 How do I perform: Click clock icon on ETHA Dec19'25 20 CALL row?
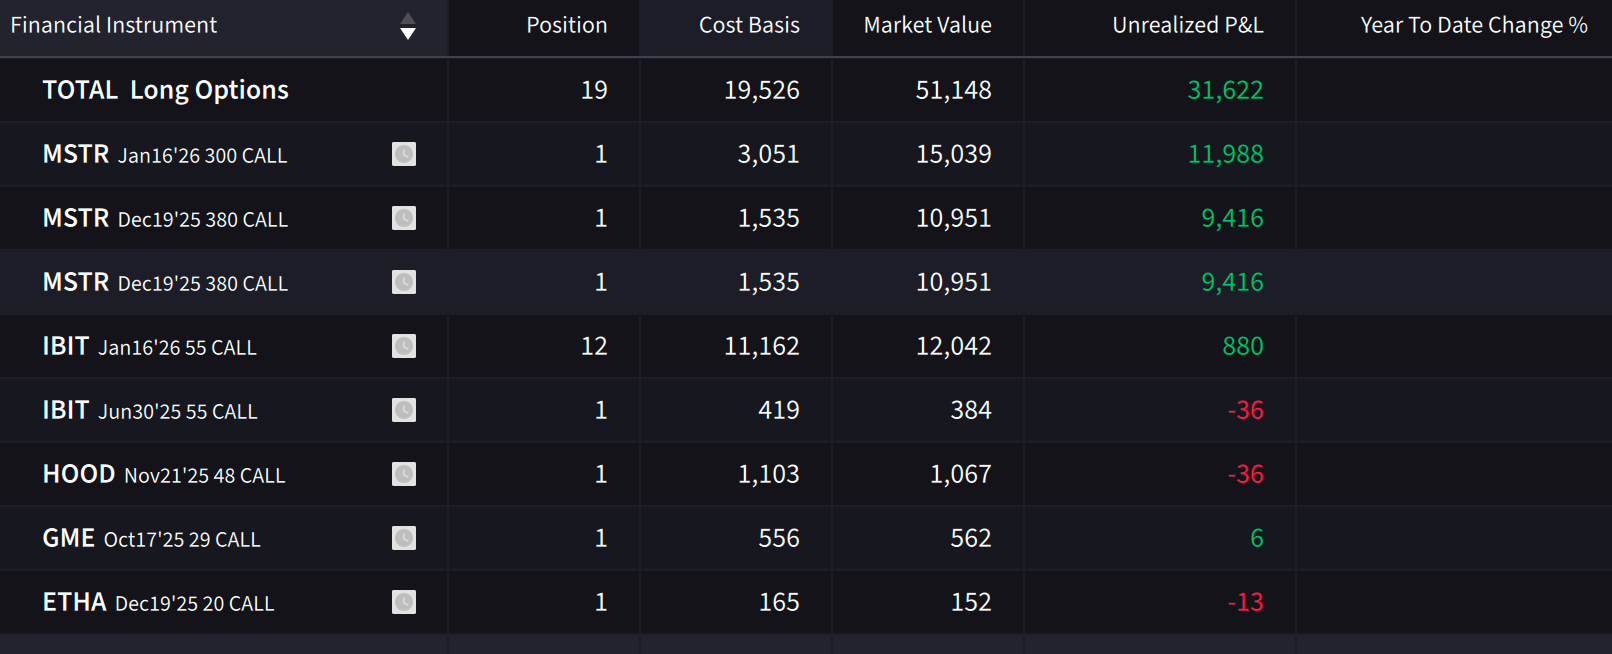(x=404, y=602)
